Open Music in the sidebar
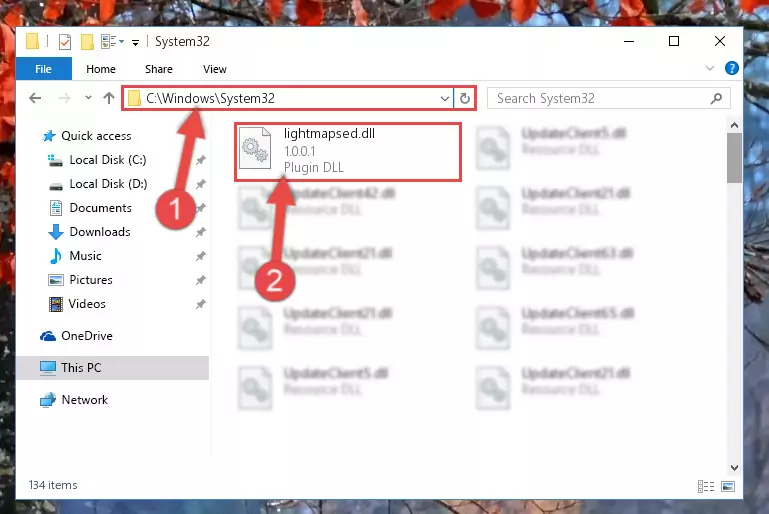Screen dimensions: 769x514 pyautogui.click(x=85, y=256)
